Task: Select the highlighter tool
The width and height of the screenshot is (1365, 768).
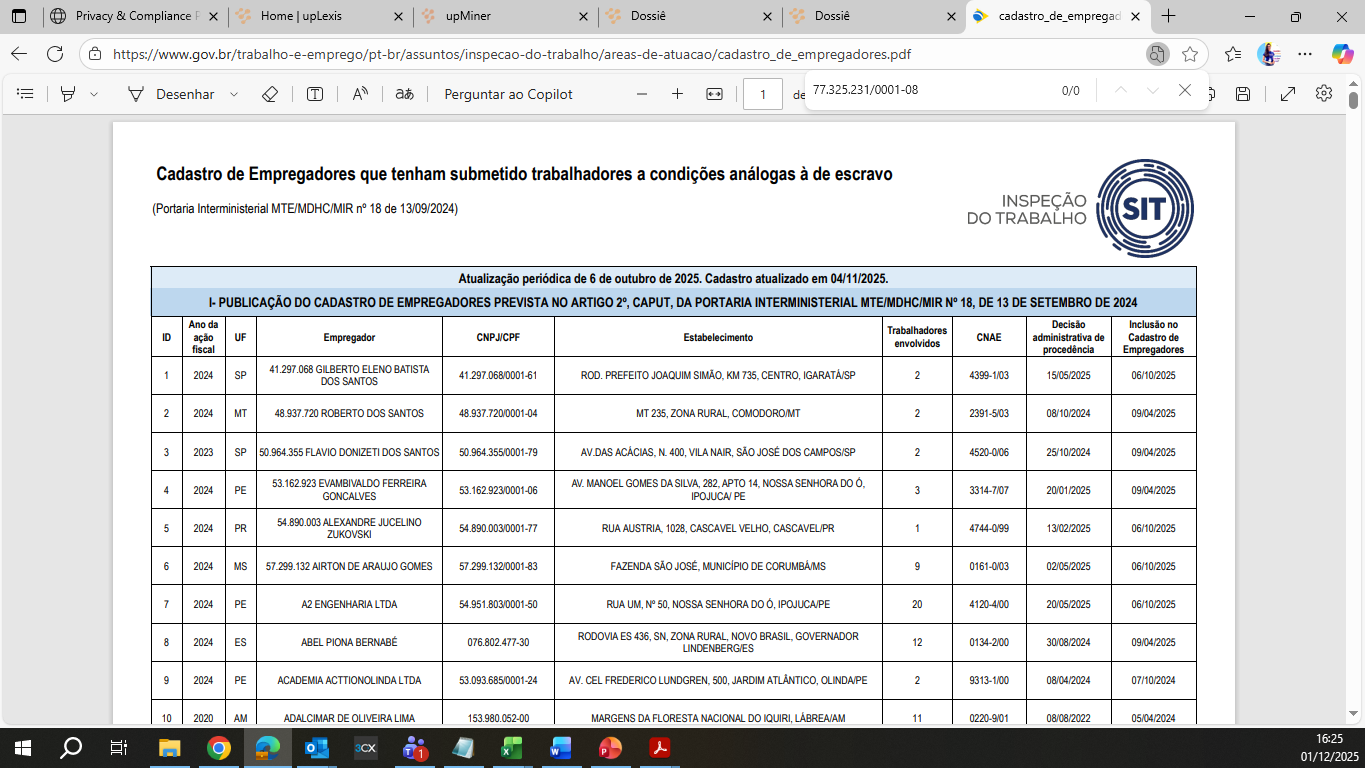Action: pos(68,94)
